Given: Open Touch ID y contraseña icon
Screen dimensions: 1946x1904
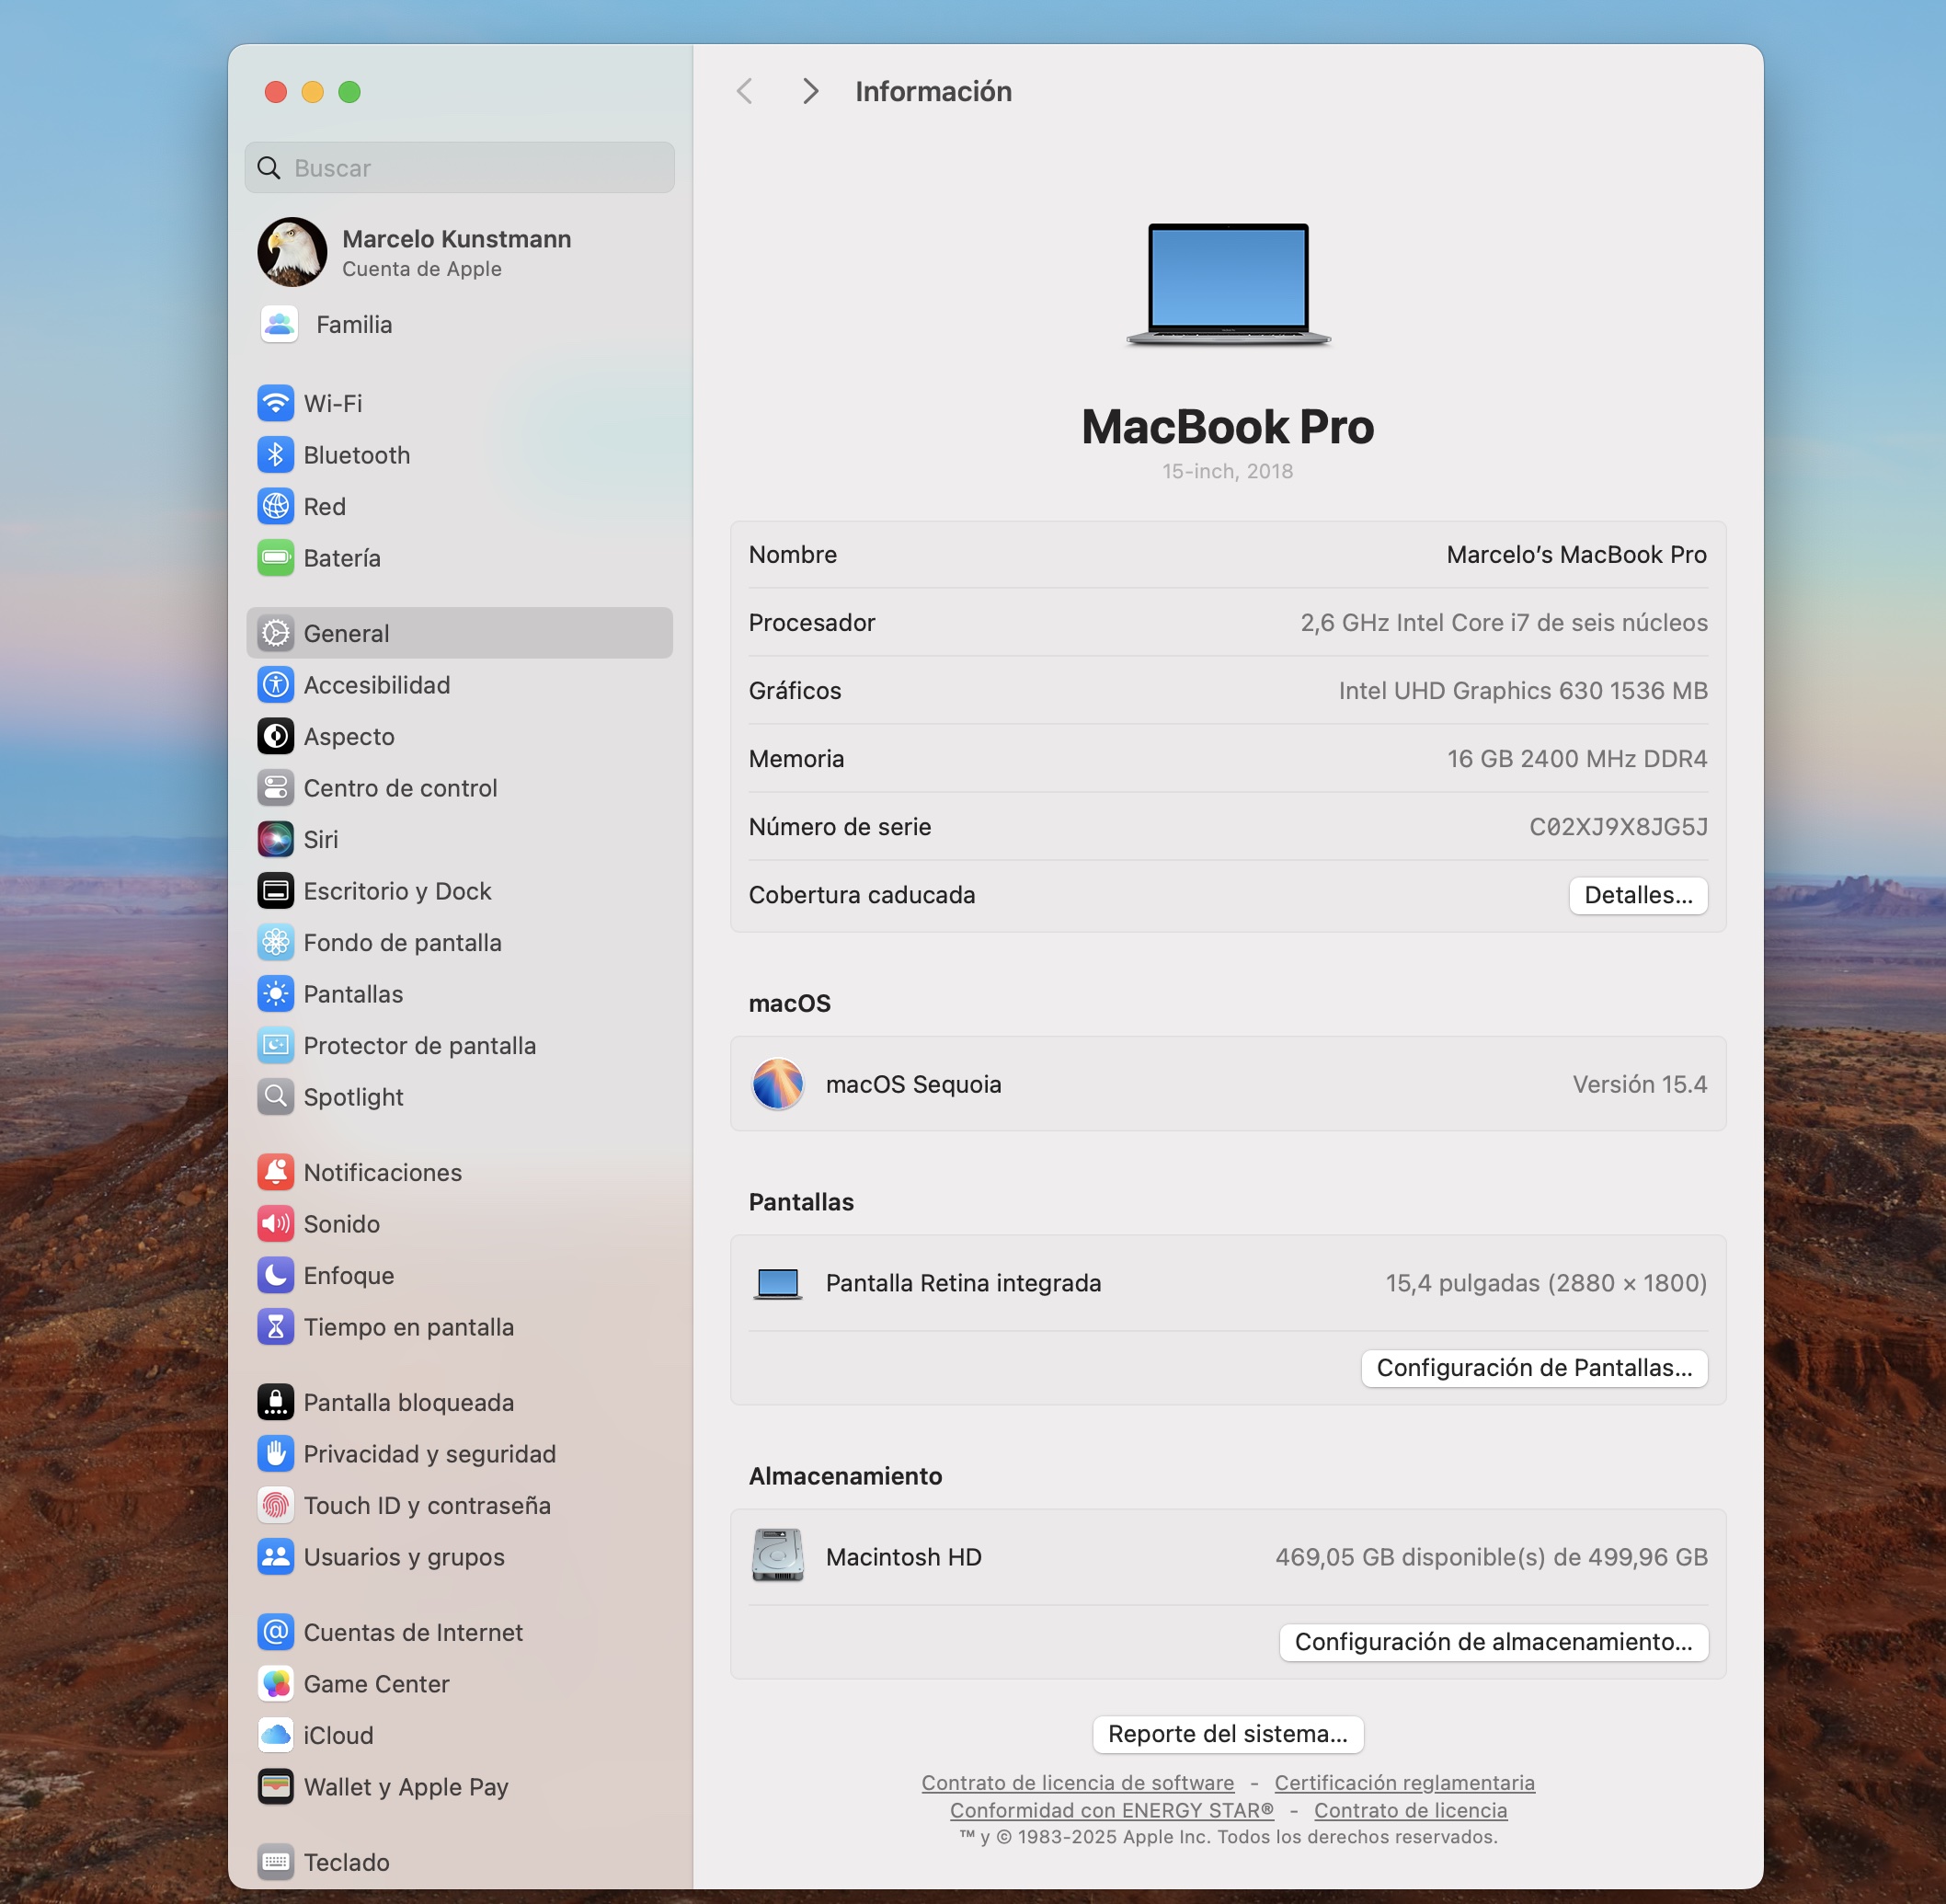Looking at the screenshot, I should coord(275,1505).
